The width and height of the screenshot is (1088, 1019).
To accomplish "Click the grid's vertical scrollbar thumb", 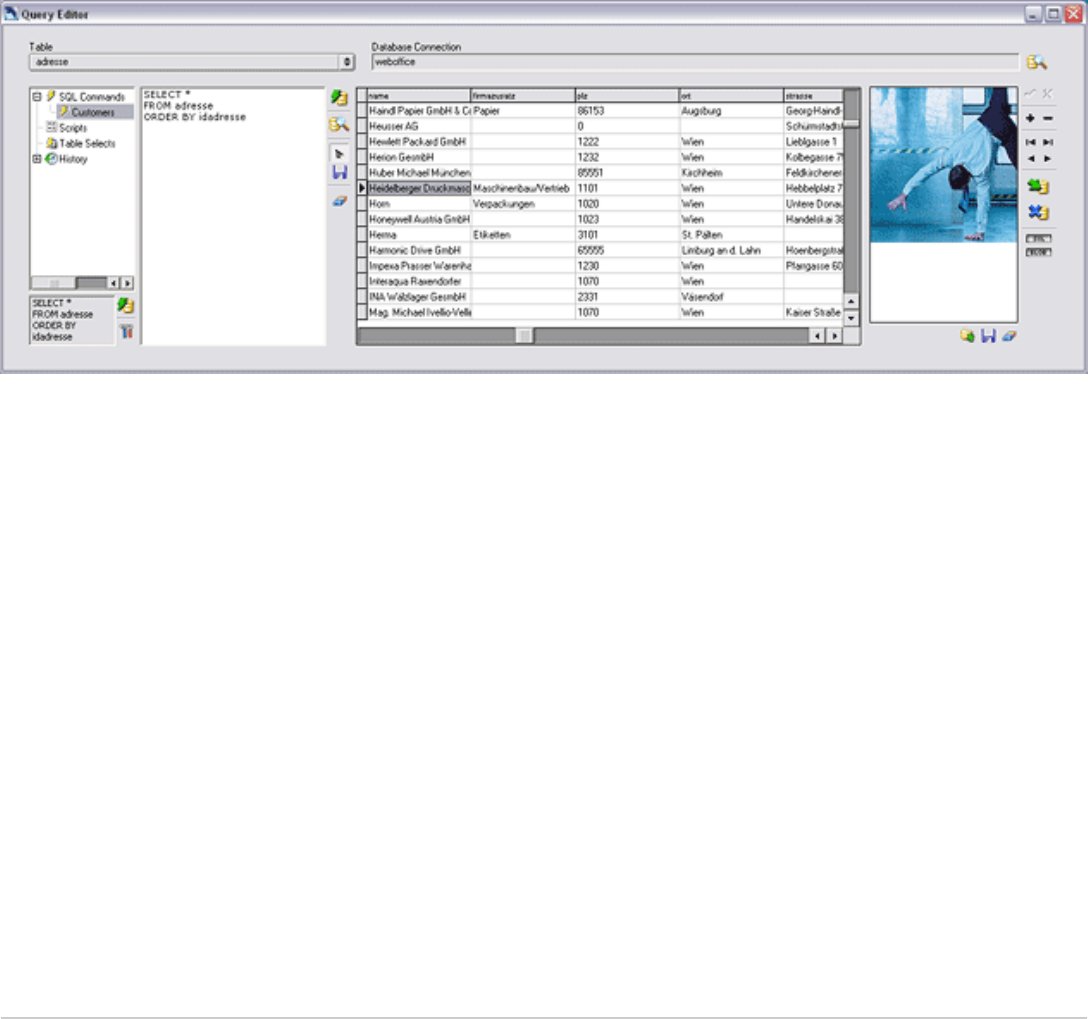I will tap(851, 125).
